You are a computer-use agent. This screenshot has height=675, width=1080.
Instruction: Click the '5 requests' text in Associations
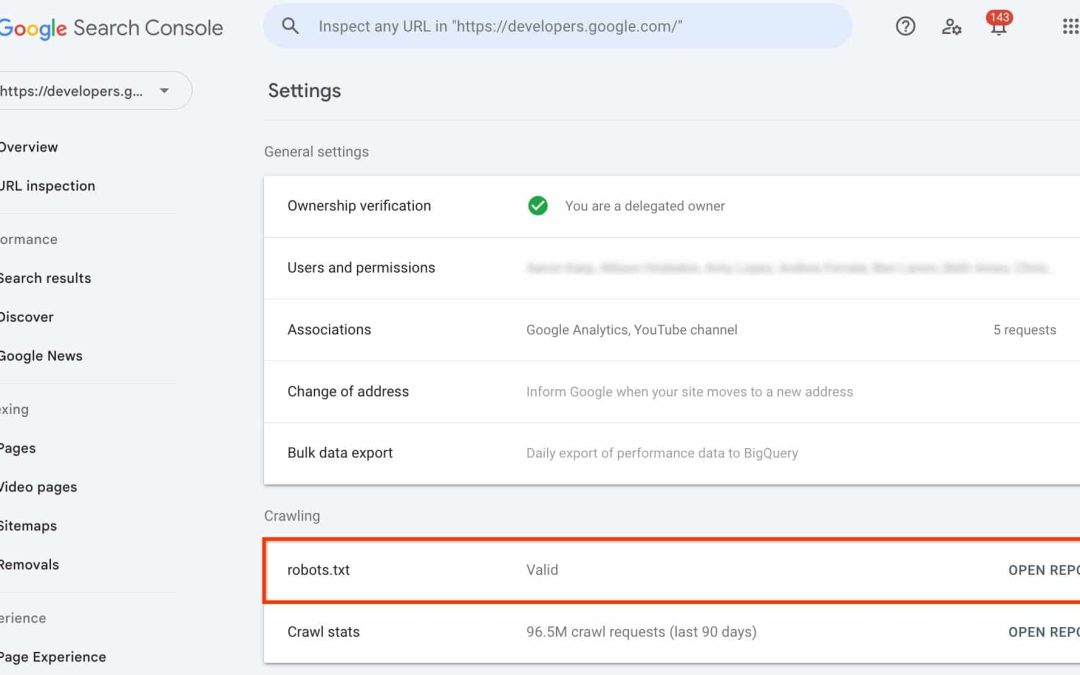click(x=1024, y=330)
